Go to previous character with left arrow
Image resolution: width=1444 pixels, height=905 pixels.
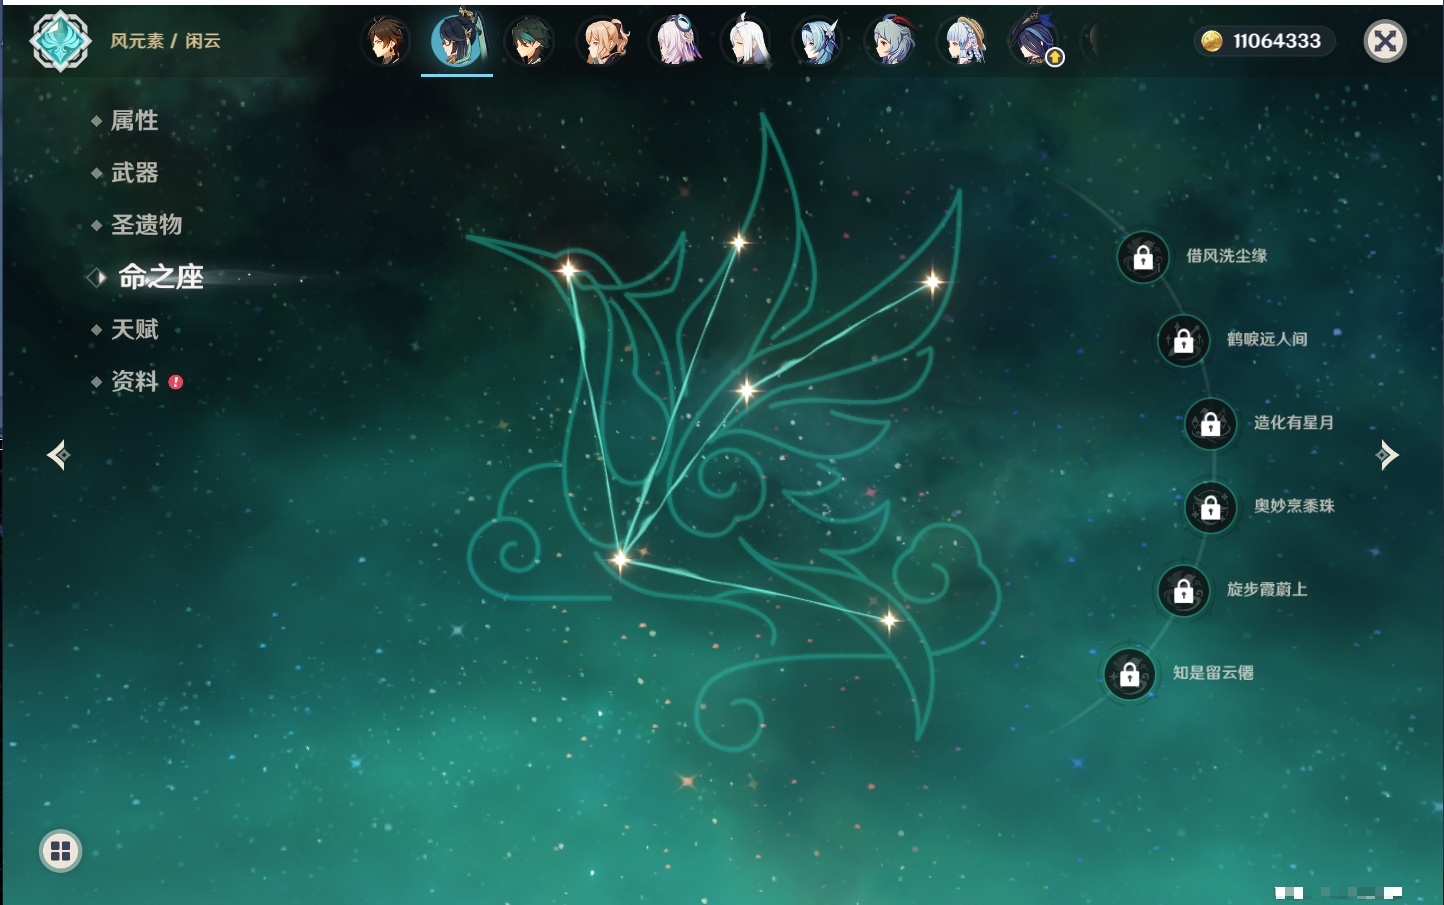point(58,455)
